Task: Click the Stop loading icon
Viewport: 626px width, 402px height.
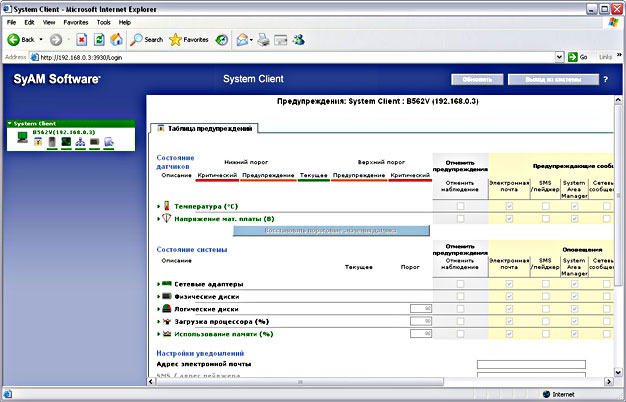Action: 81,39
